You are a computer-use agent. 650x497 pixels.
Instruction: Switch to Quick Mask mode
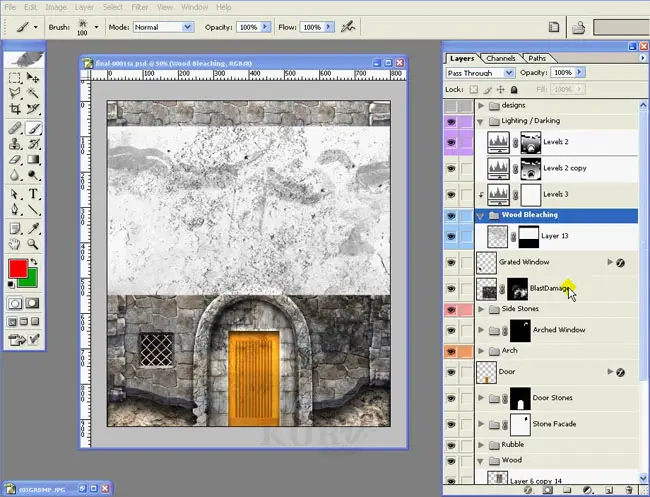pos(33,303)
